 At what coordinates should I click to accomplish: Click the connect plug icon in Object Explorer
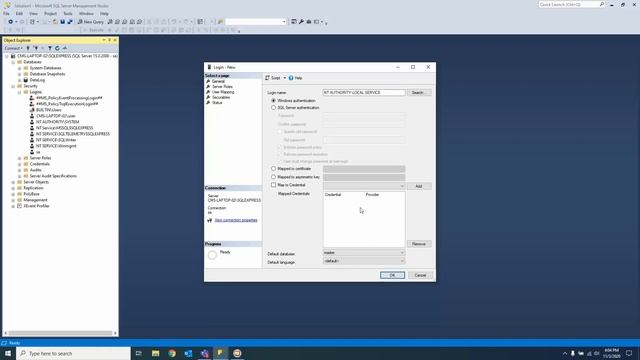(x=28, y=48)
